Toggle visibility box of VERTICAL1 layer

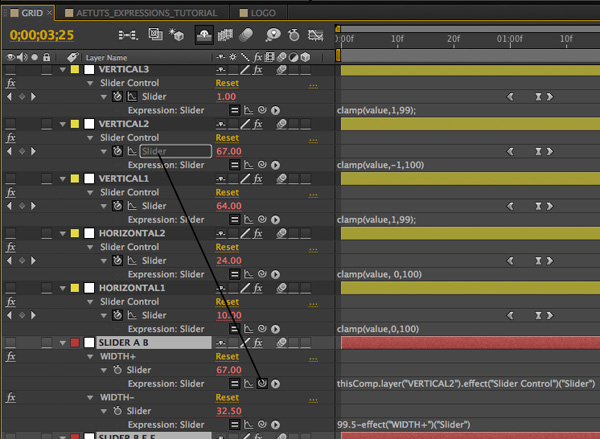tap(10, 179)
